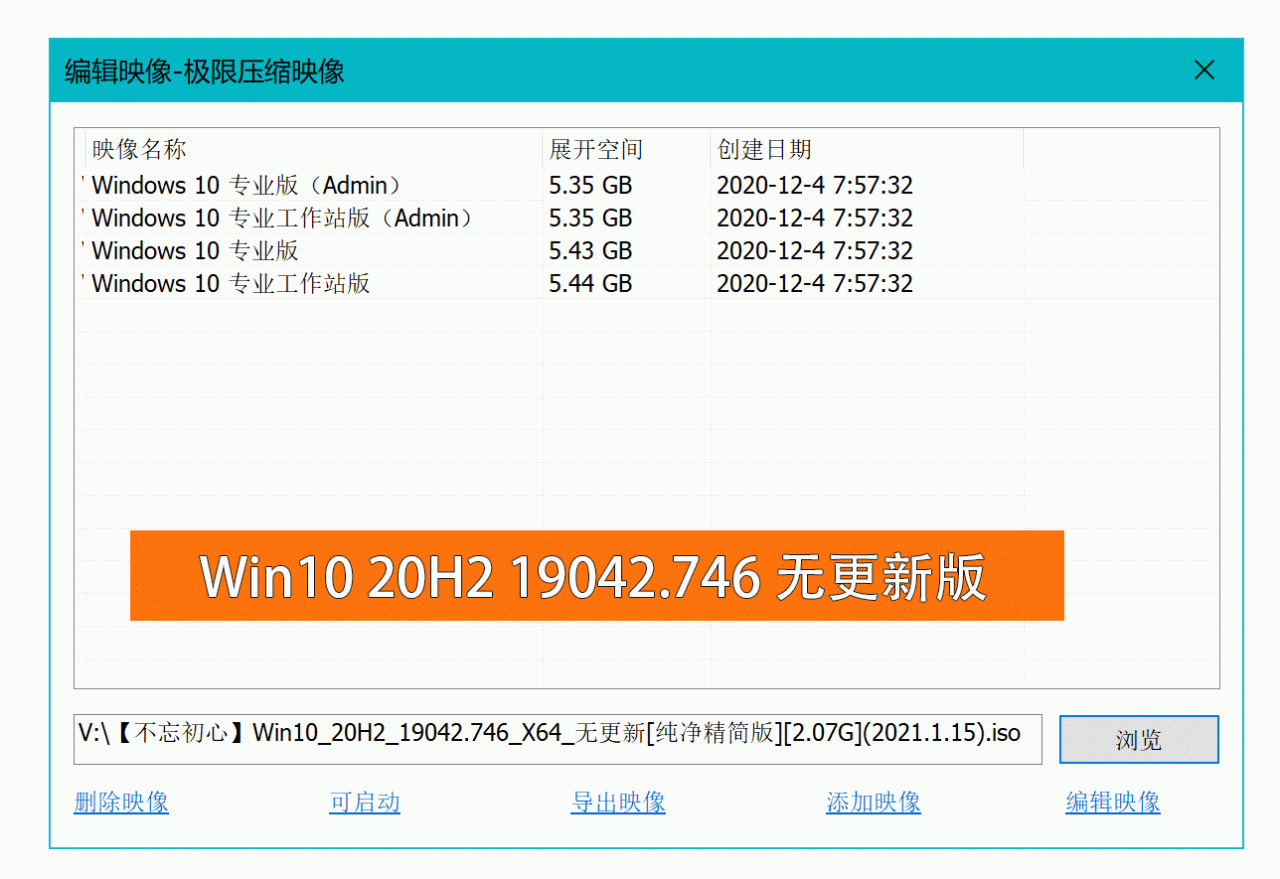Click the 可启动 link
The image size is (1280, 879).
(364, 802)
